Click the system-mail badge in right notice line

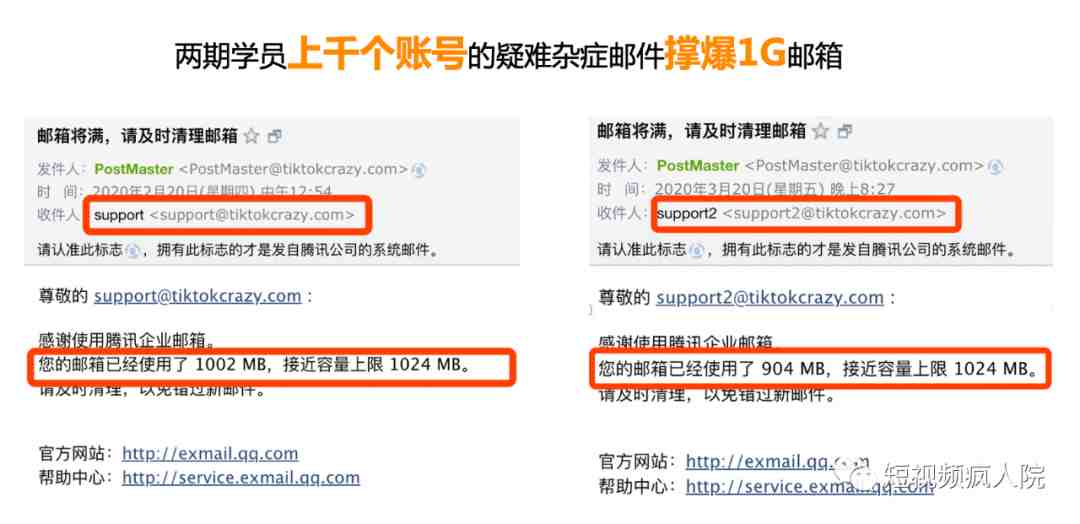697,250
